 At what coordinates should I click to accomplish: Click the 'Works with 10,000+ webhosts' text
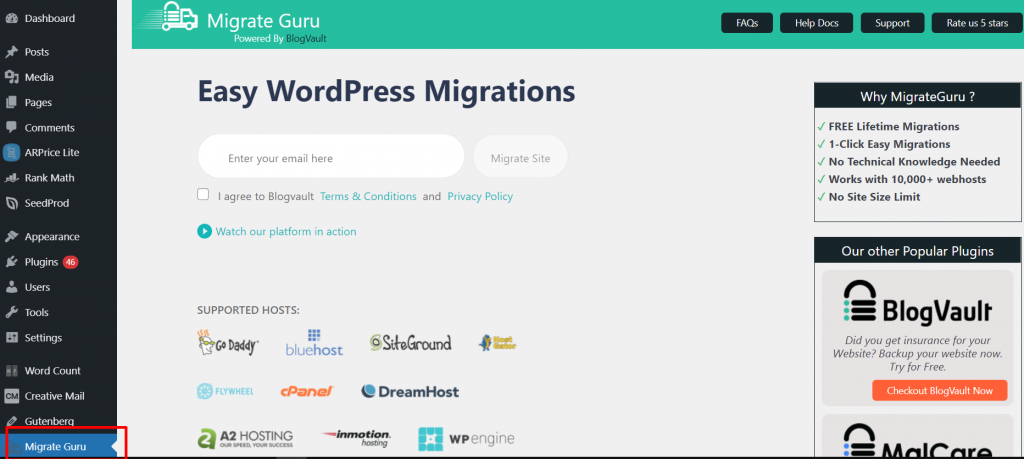(x=908, y=179)
